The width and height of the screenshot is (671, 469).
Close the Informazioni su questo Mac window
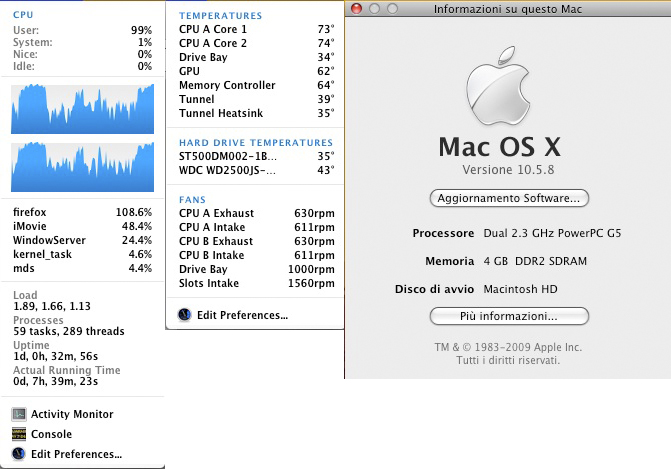coord(356,9)
